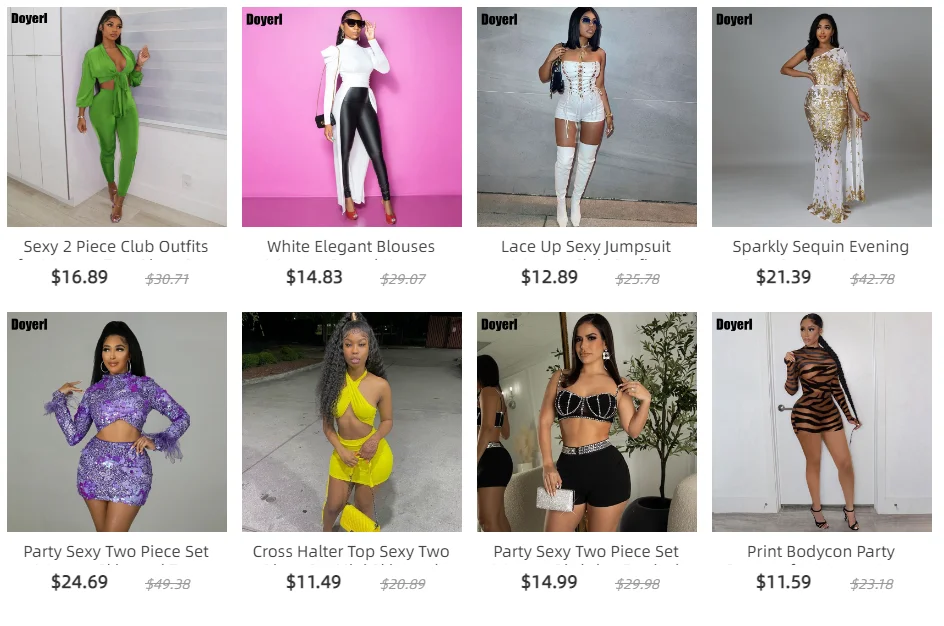Click the $16.89 price of the green outfit

point(79,277)
